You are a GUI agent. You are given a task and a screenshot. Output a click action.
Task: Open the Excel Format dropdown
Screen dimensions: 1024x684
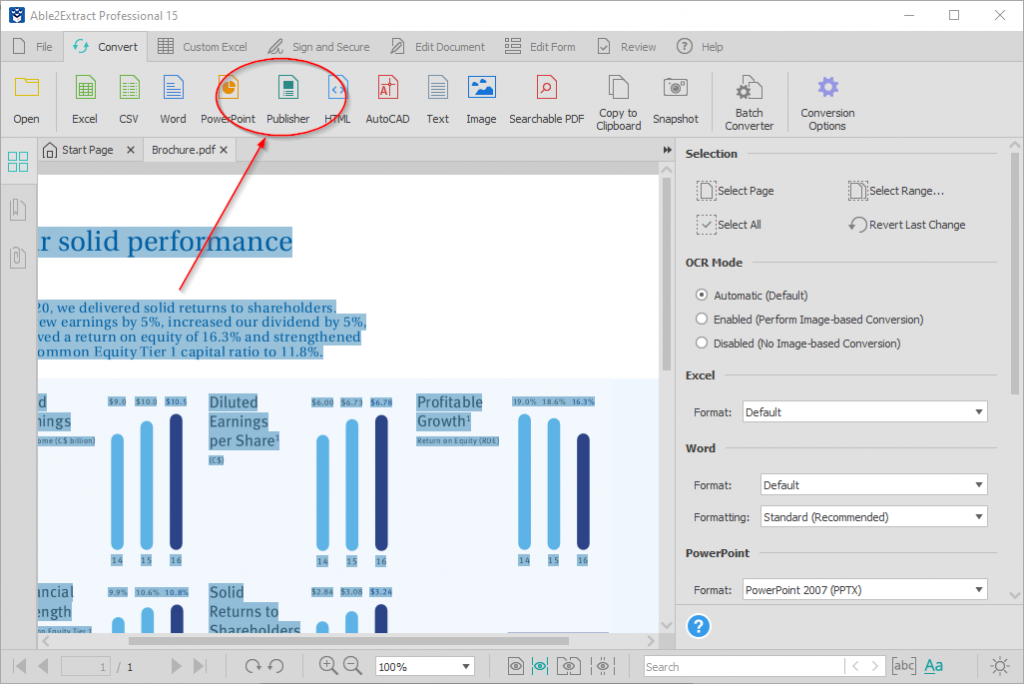864,412
